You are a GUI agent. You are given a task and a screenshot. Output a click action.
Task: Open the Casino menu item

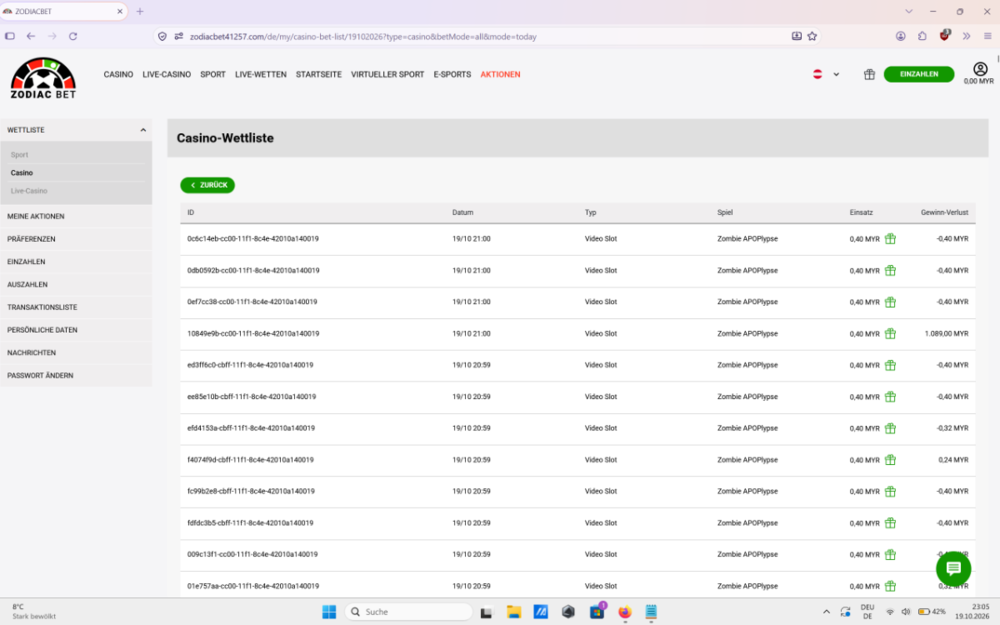(x=119, y=75)
